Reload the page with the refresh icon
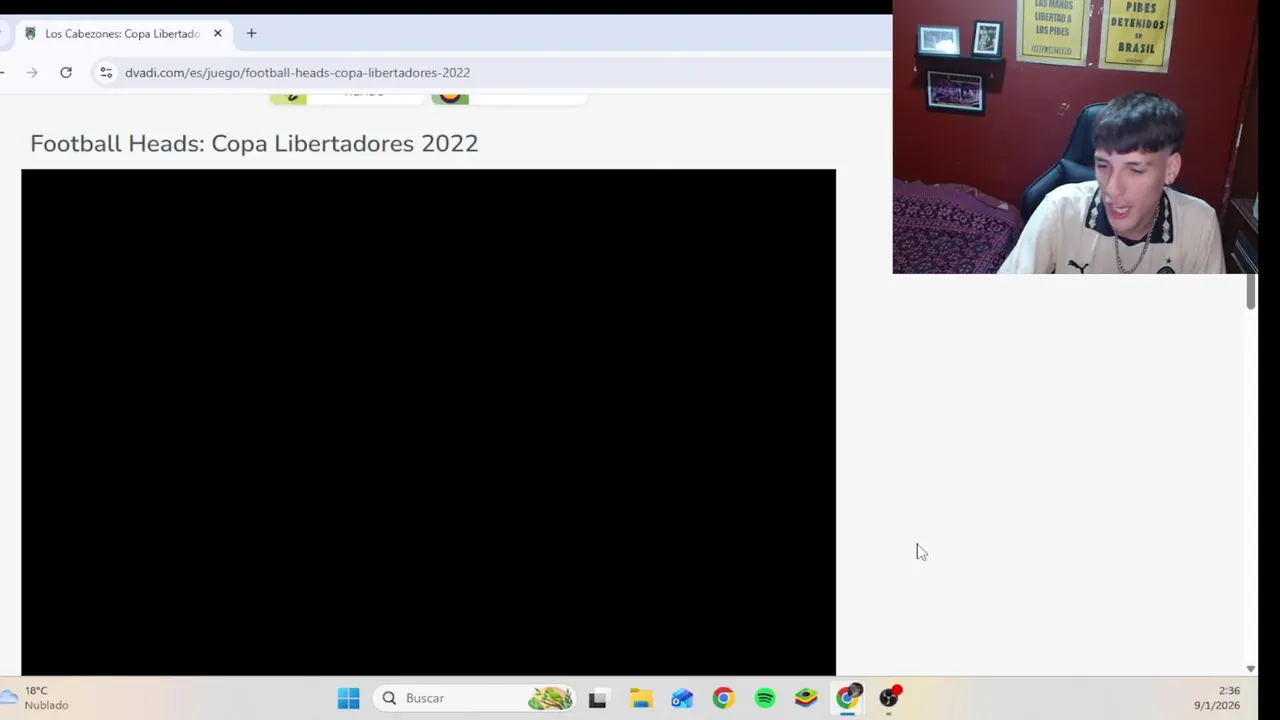Screen dimensions: 1280x720 coord(66,72)
